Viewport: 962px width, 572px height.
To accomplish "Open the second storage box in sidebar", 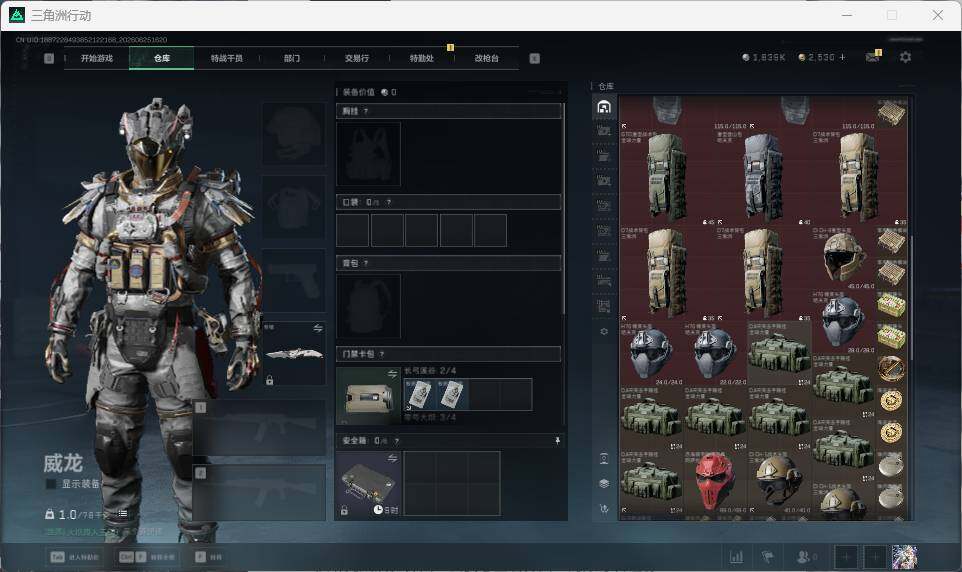I will [x=604, y=130].
